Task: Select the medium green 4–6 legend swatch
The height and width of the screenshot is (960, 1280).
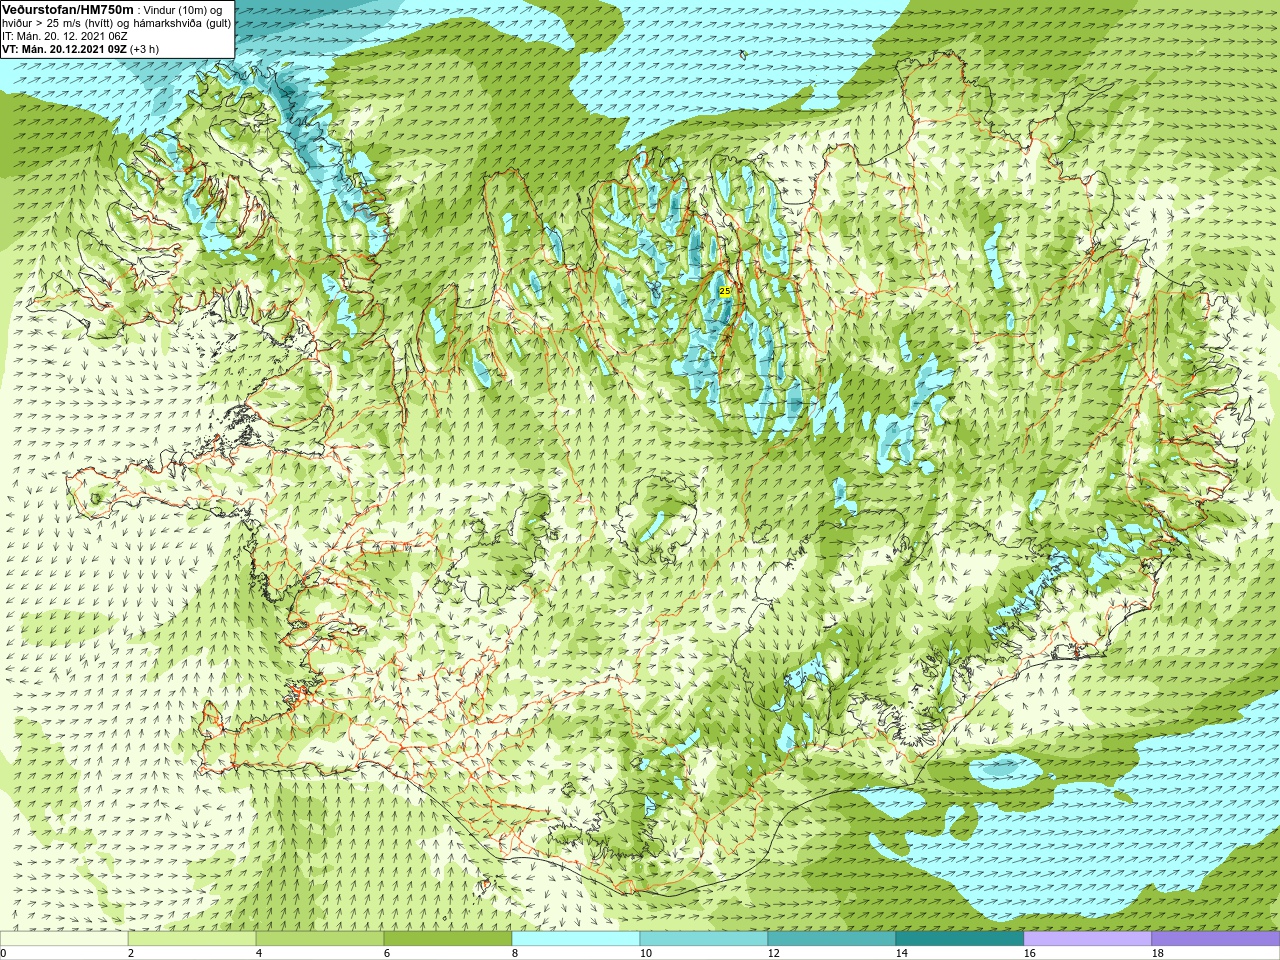Action: tap(320, 939)
